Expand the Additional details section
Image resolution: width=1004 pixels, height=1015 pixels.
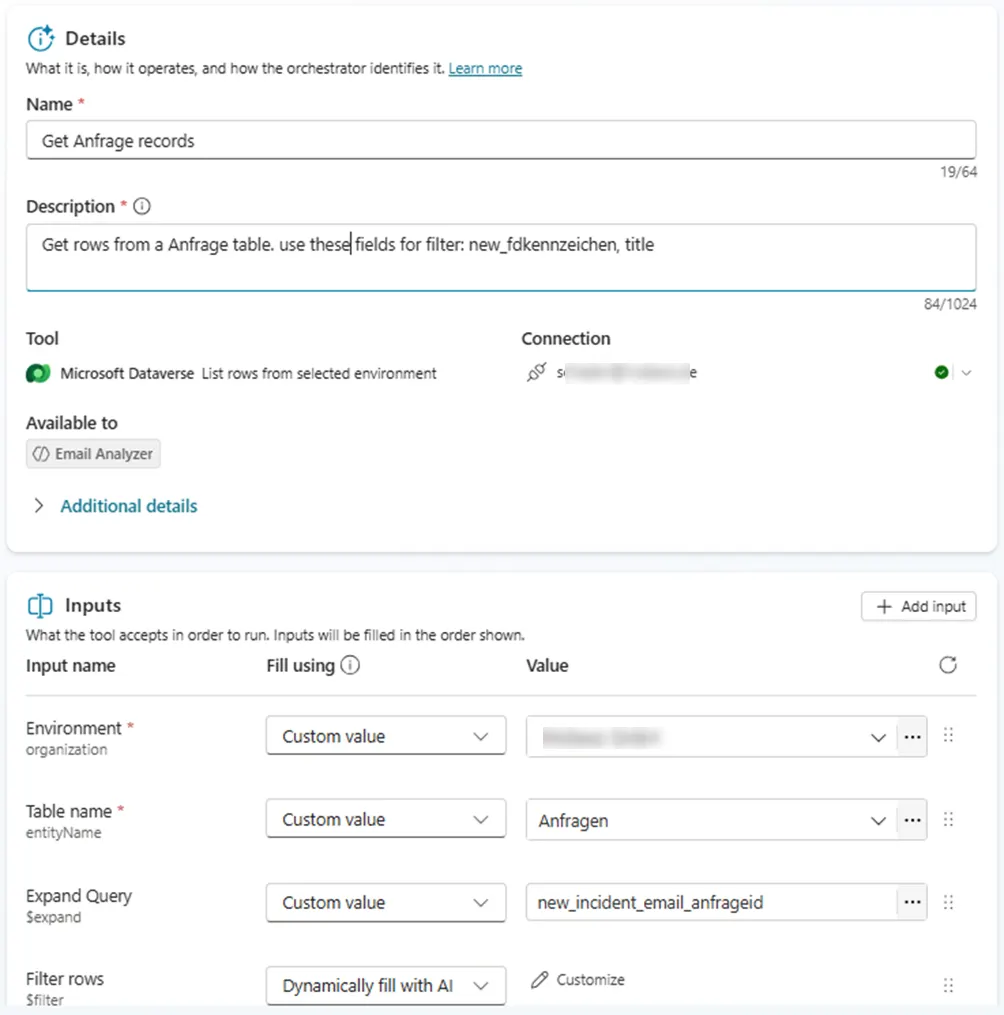pos(128,506)
